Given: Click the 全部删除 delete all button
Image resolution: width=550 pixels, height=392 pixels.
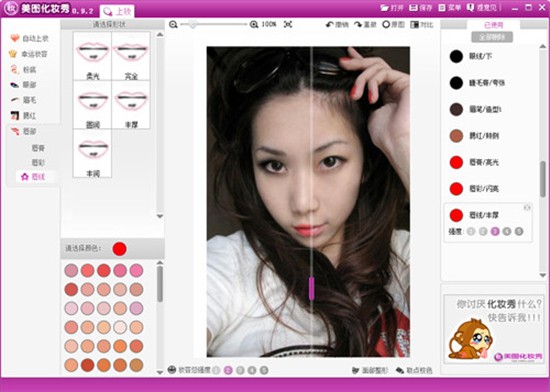Looking at the screenshot, I should click(492, 37).
